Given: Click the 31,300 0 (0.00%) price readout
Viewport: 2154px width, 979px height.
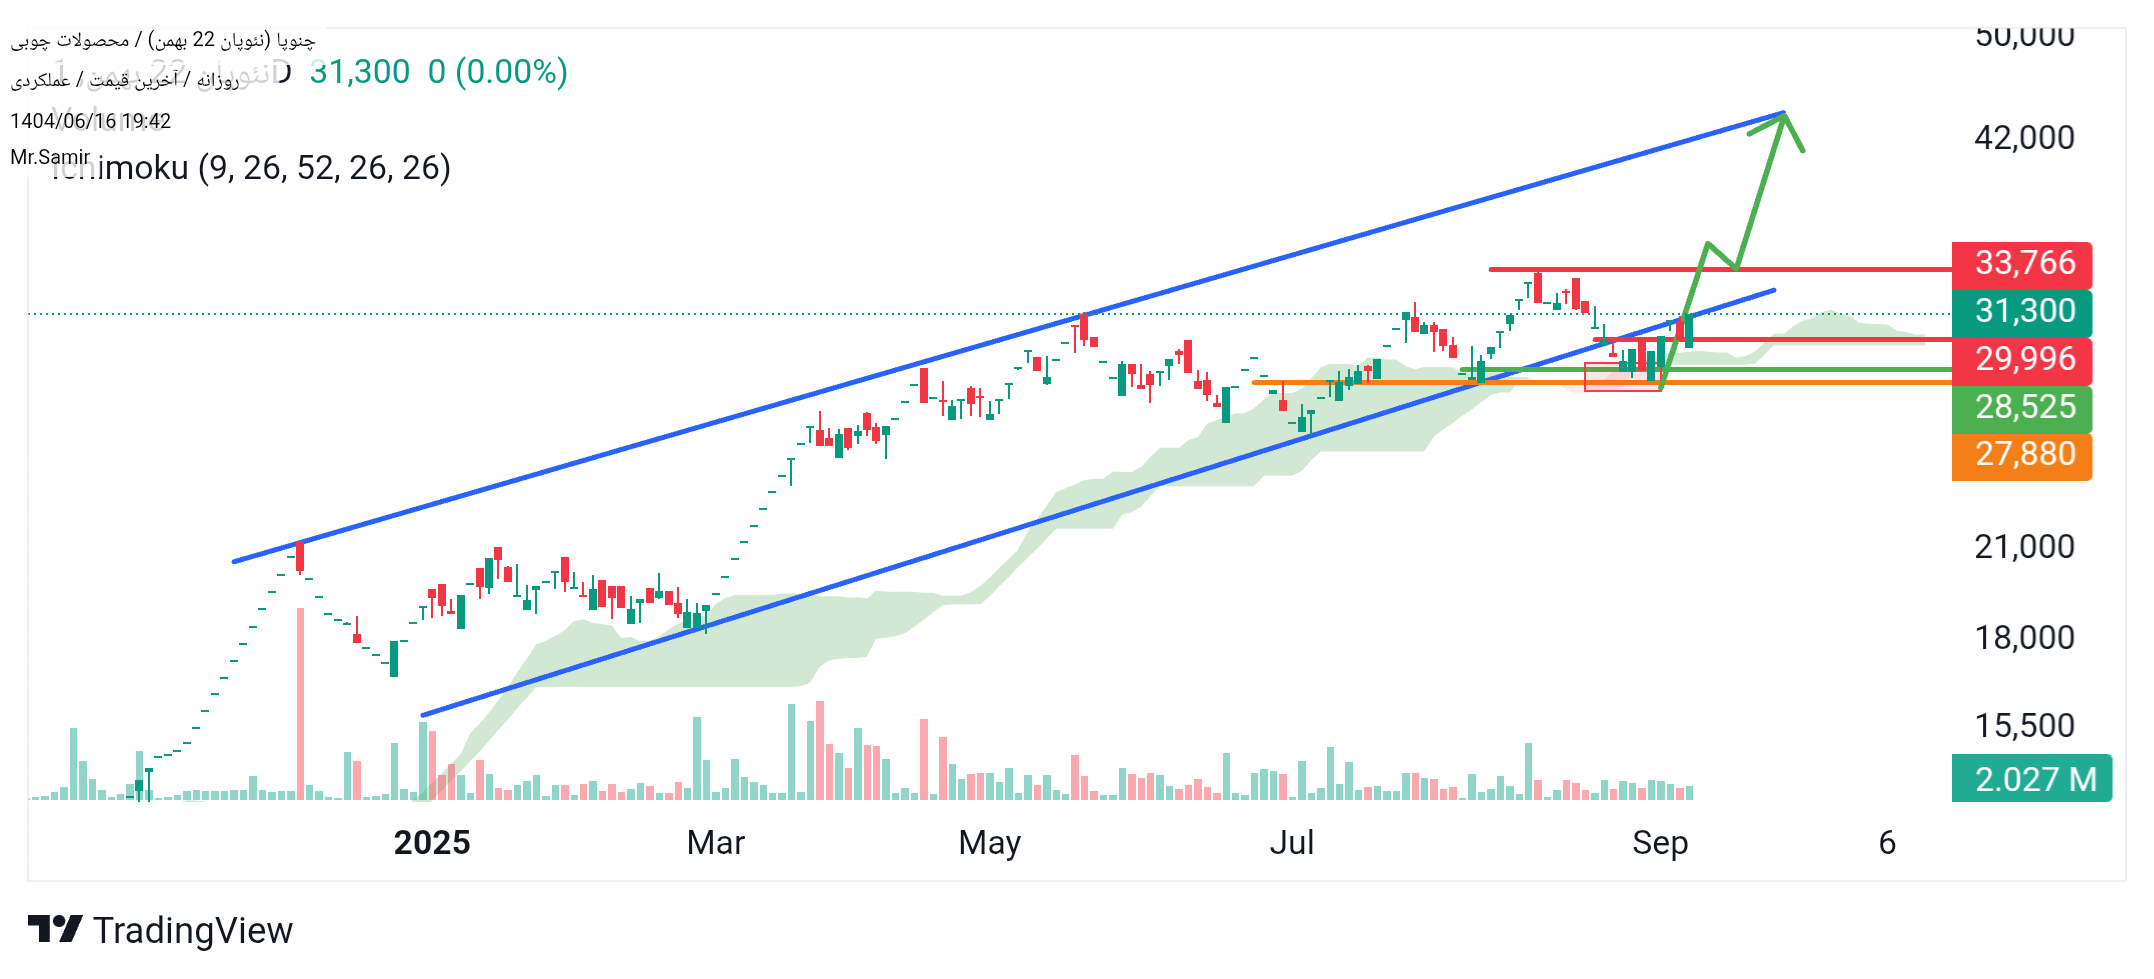Looking at the screenshot, I should click(438, 72).
